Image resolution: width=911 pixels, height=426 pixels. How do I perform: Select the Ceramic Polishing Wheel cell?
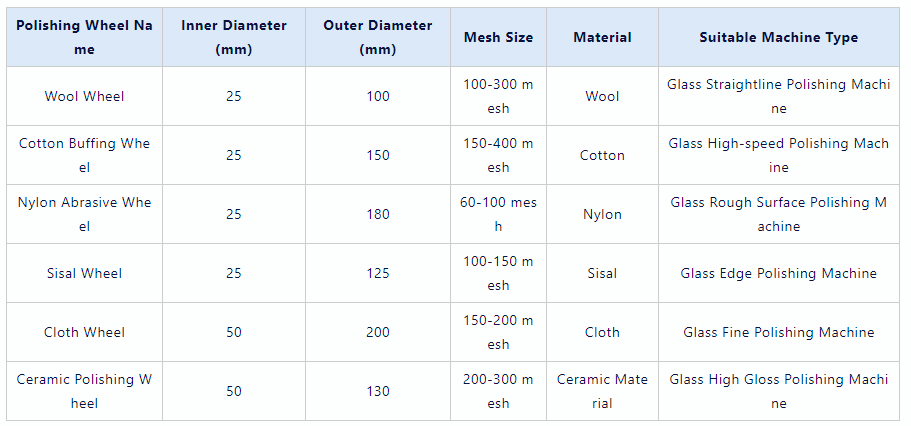pos(84,392)
